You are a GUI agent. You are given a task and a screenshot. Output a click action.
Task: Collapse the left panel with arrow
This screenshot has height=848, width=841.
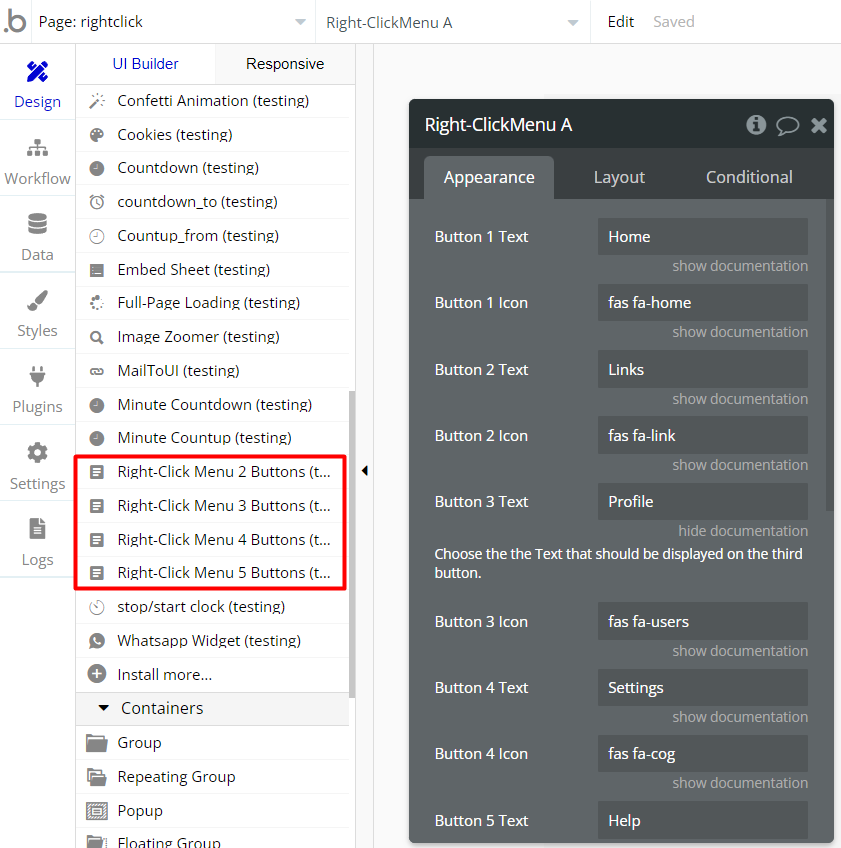(365, 470)
